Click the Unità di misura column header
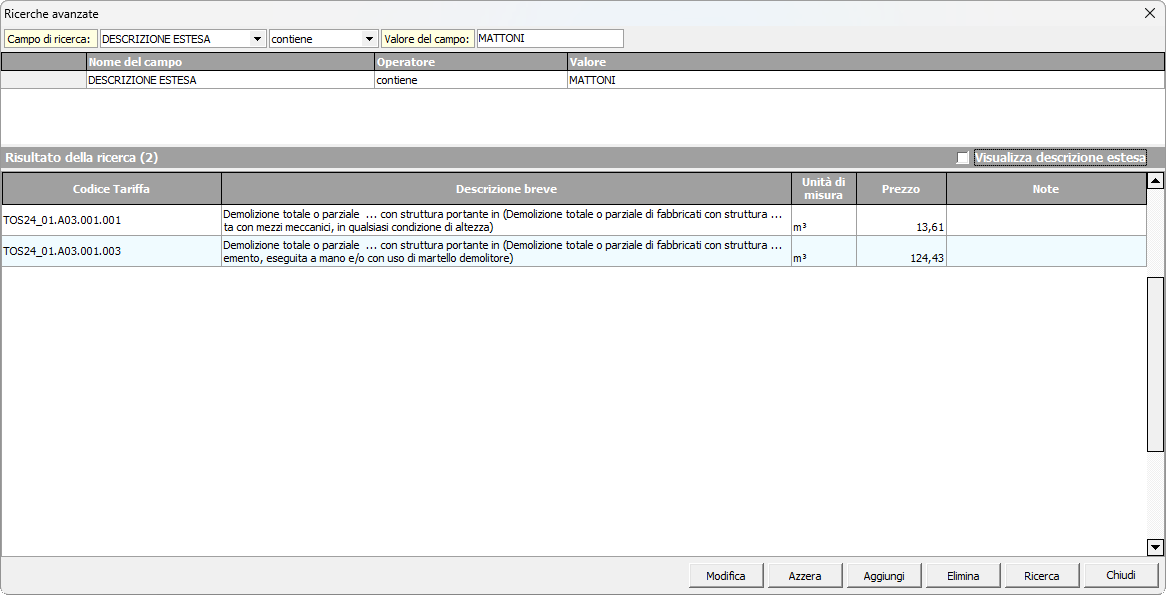Screen dimensions: 1166x595 coord(823,189)
